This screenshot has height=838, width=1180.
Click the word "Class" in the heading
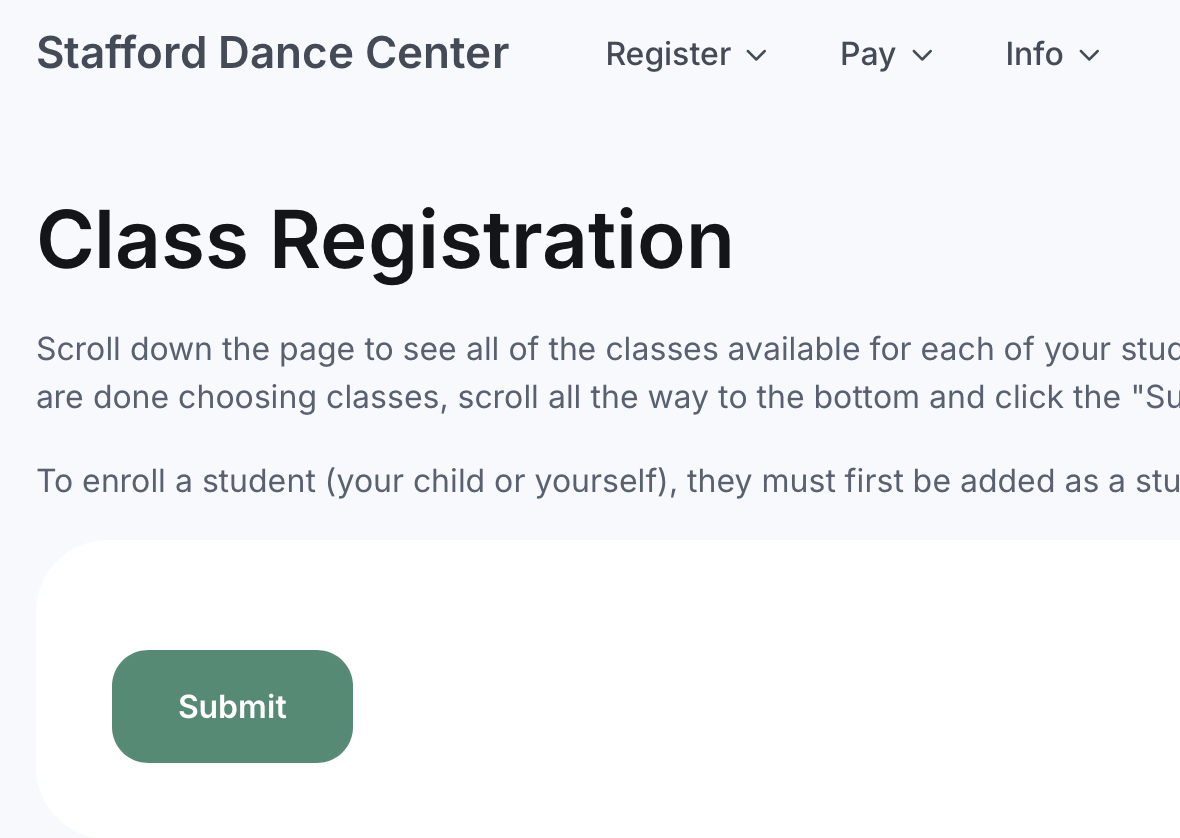point(142,240)
